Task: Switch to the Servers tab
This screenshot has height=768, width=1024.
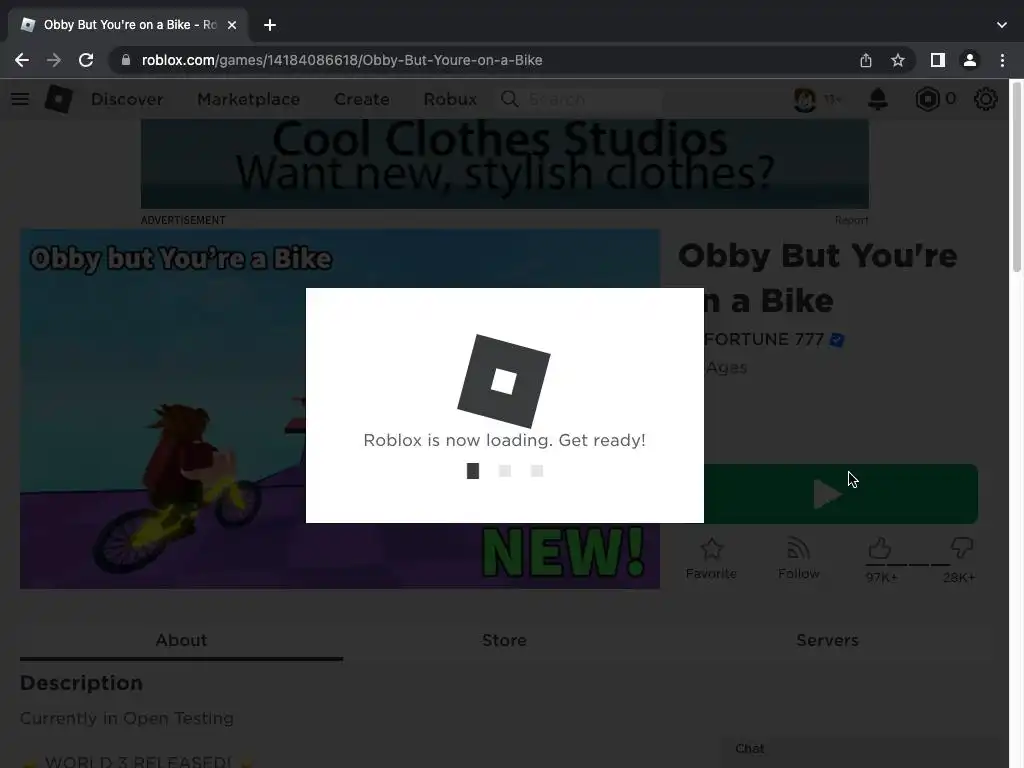Action: [827, 641]
